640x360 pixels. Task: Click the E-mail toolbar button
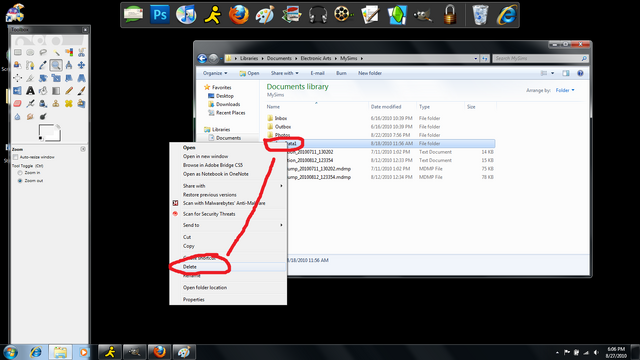coord(317,73)
